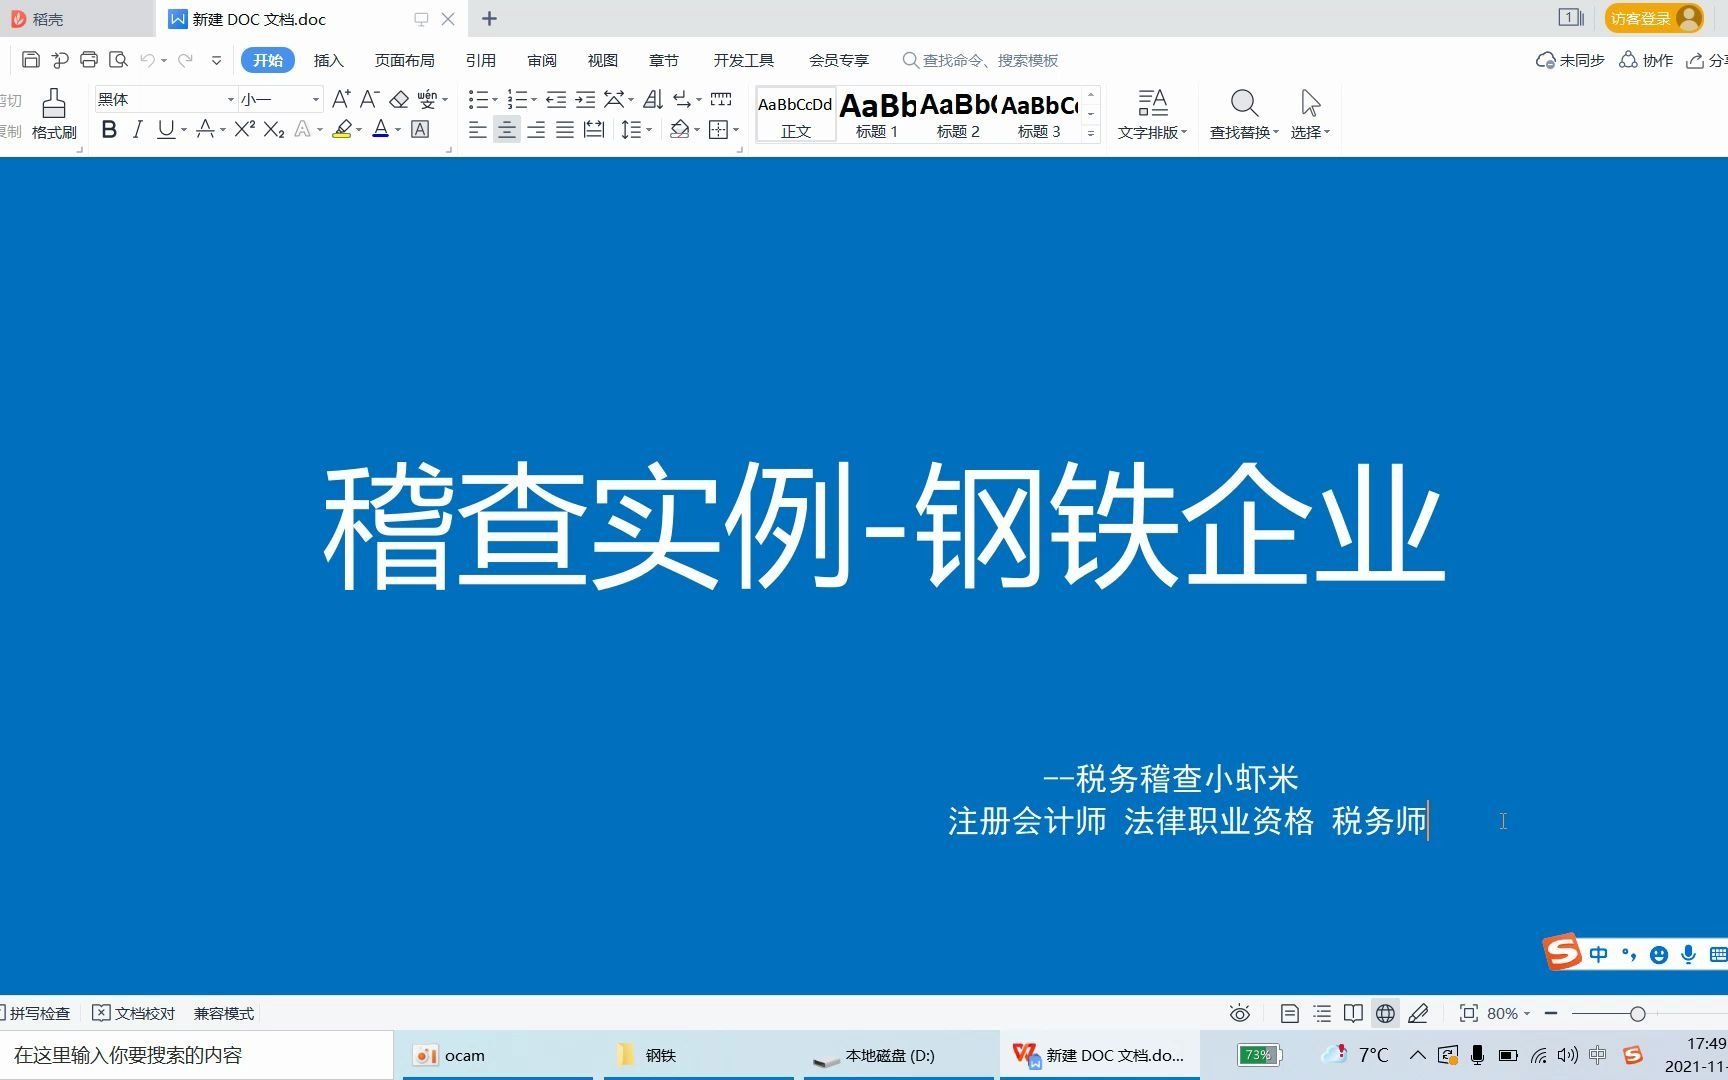This screenshot has height=1080, width=1728.
Task: Expand the quick access toolbar customize arrow
Action: click(216, 60)
